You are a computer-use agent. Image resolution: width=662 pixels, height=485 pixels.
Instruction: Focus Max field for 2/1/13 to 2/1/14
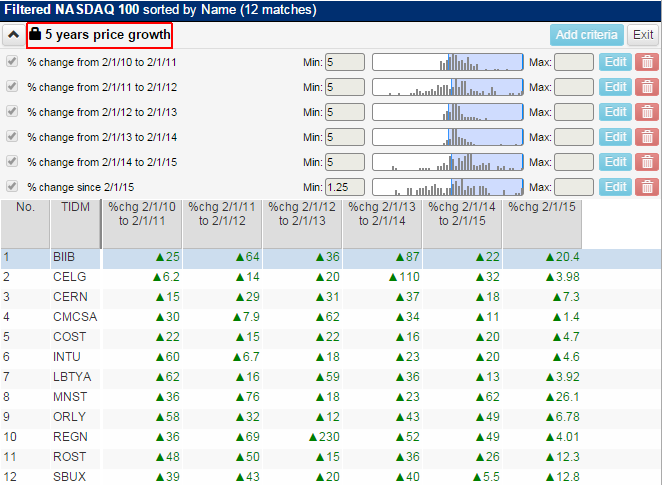point(574,137)
